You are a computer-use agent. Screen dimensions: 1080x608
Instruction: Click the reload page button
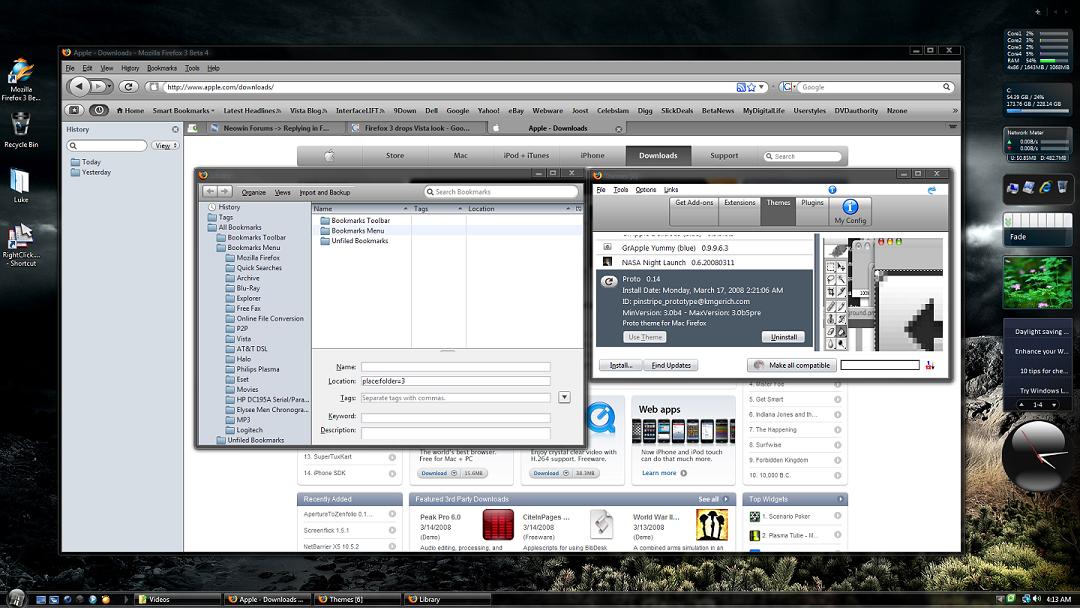click(126, 87)
